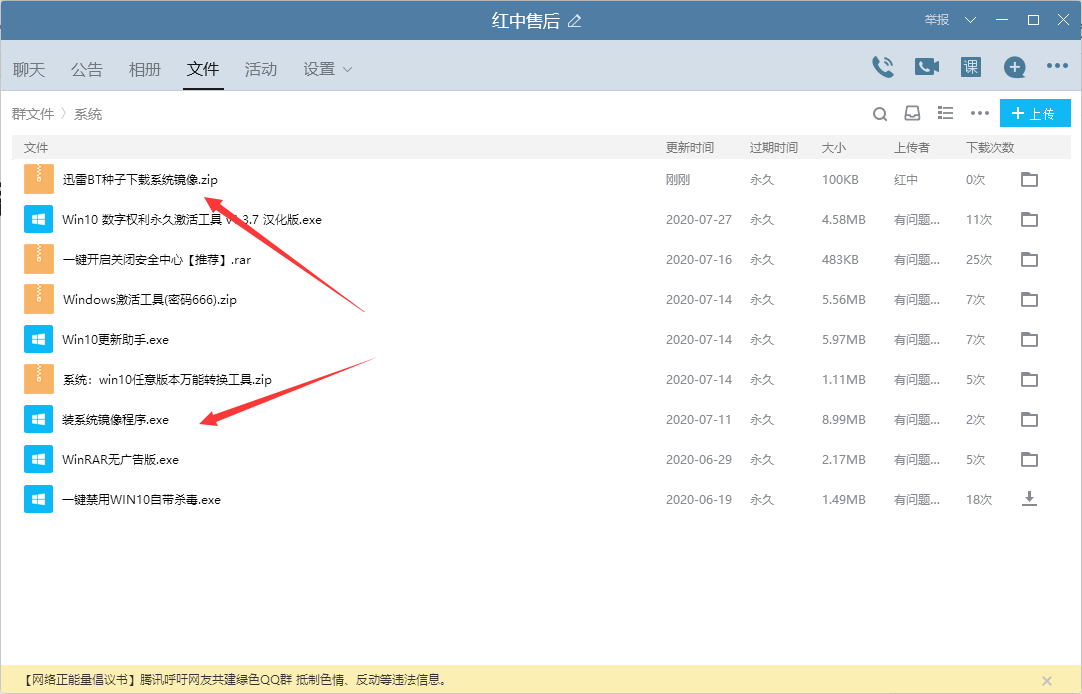
Task: Click the exe icon of 装系统镜像程序
Action: (x=39, y=419)
